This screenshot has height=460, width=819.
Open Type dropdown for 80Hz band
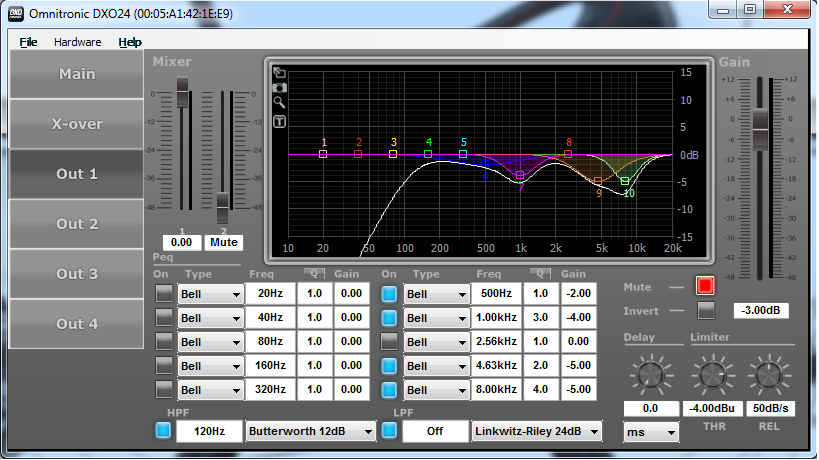[210, 342]
